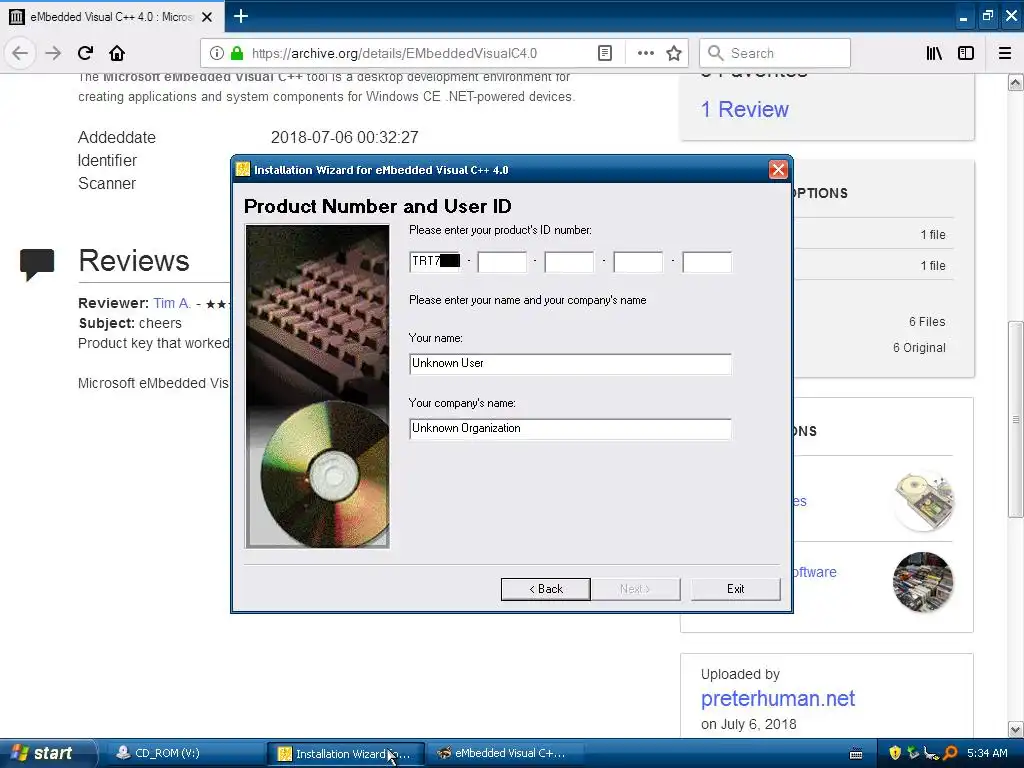Click the magnifier tray icon
The image size is (1024, 768).
pos(950,753)
